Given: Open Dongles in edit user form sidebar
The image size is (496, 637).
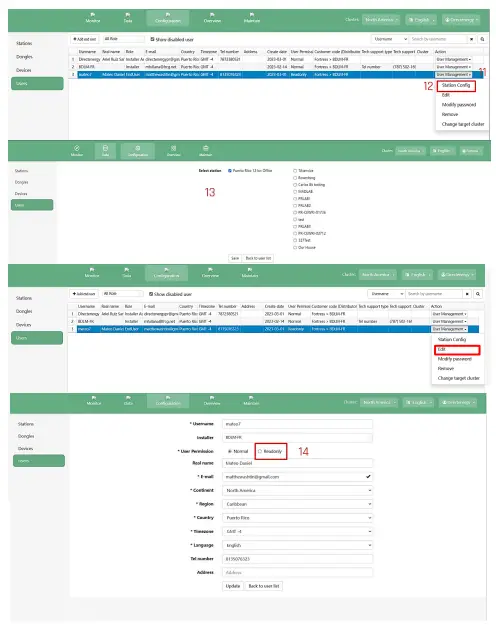Looking at the screenshot, I should tap(26, 436).
